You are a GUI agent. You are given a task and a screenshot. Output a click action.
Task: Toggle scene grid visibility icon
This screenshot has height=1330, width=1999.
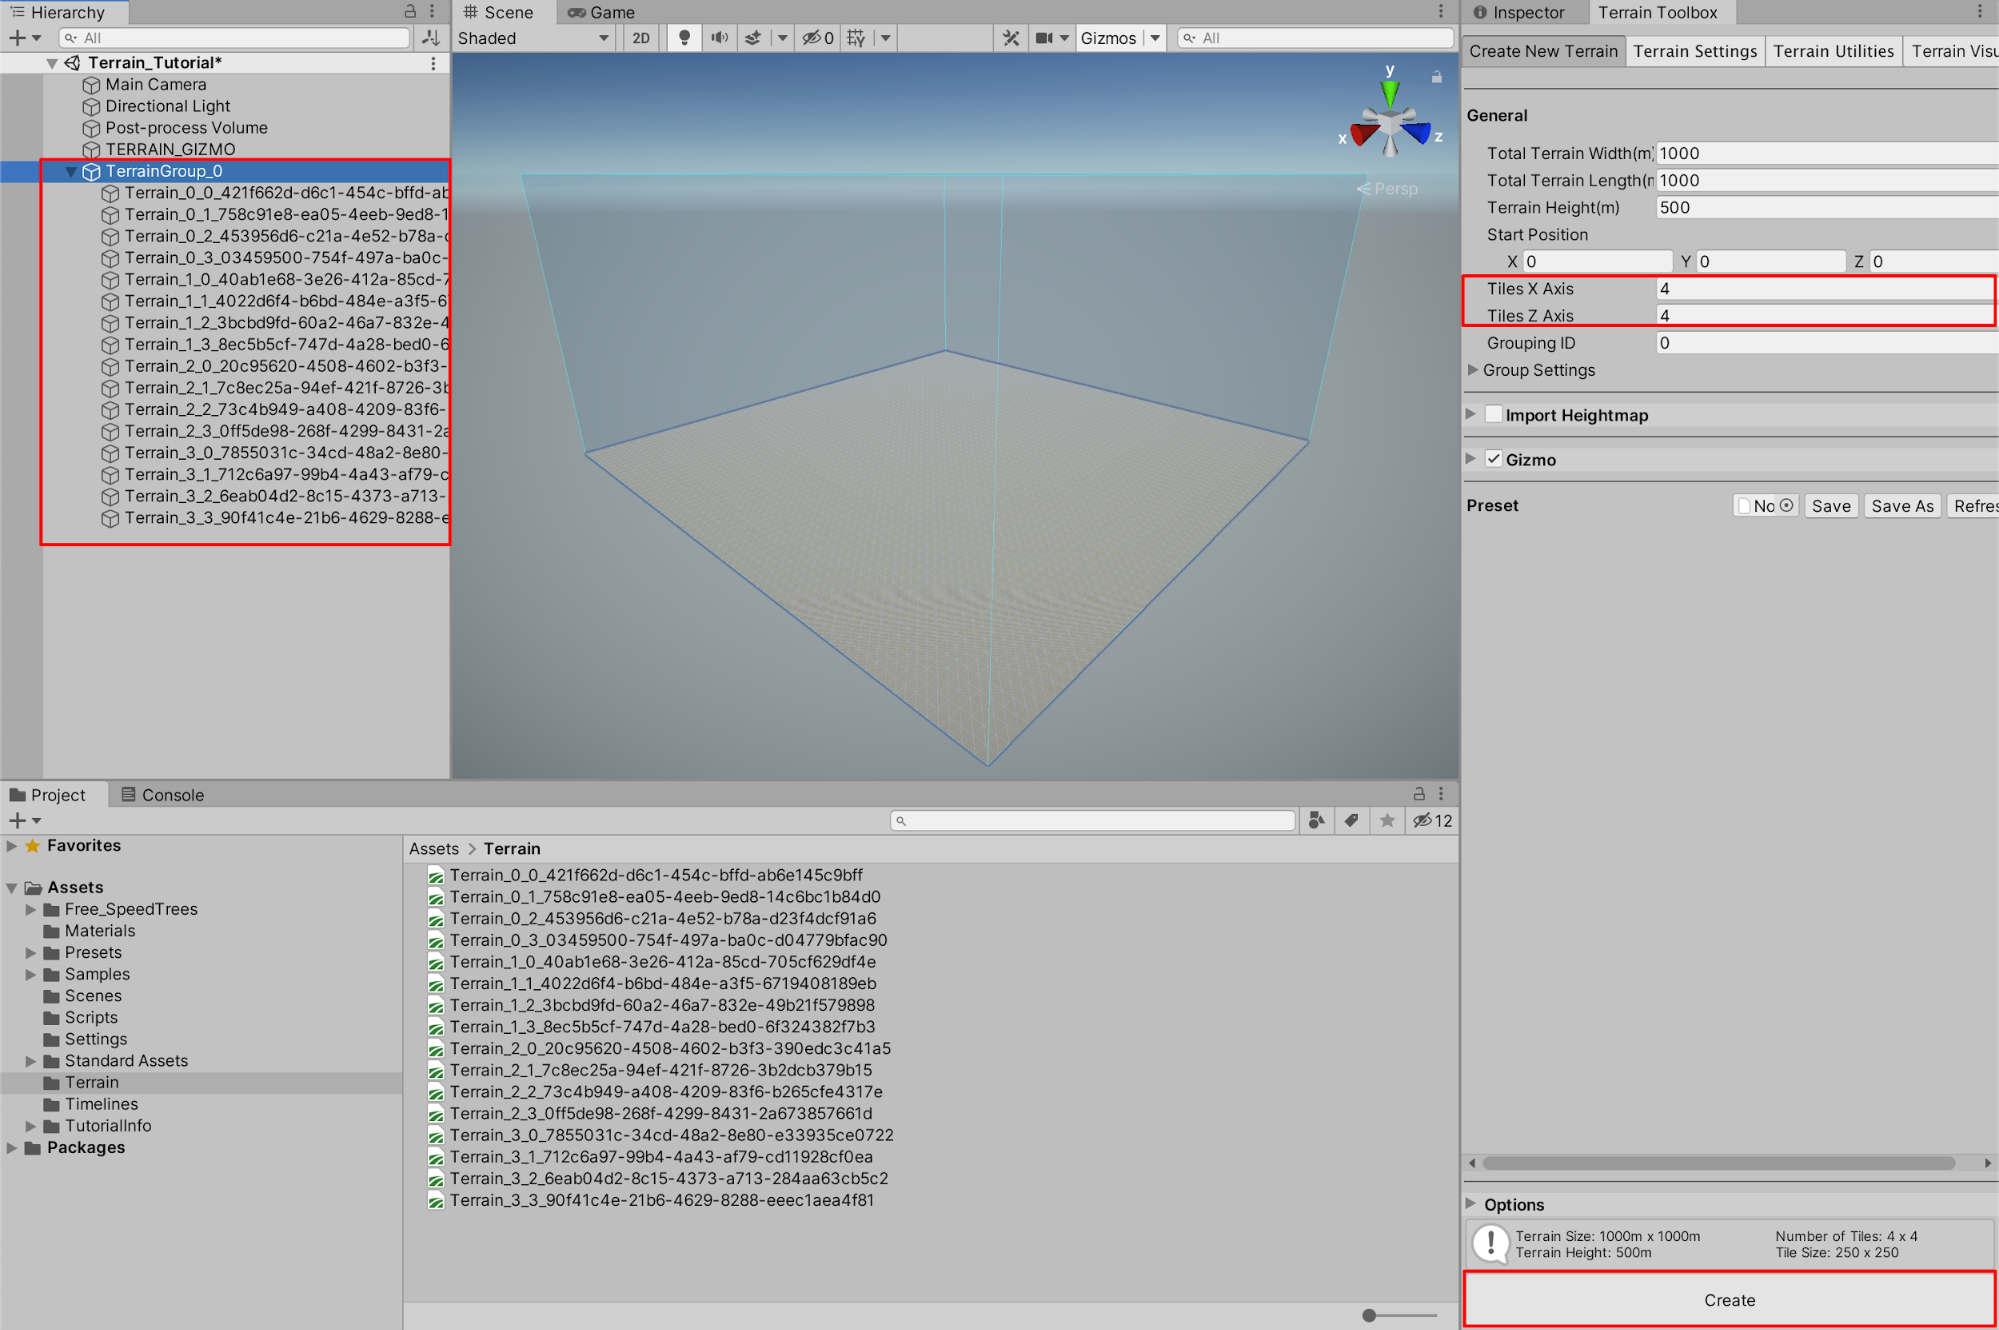[856, 38]
